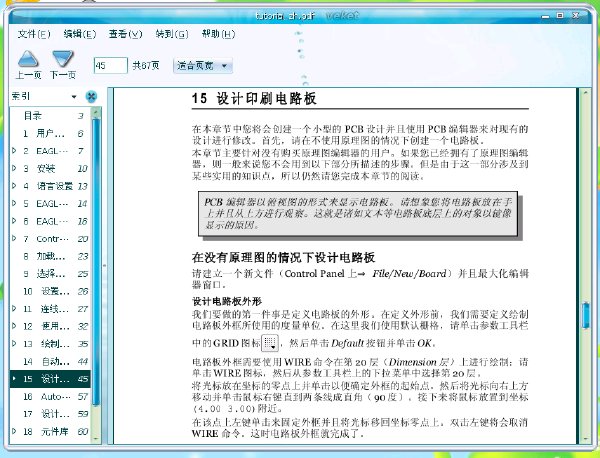600x458 pixels.
Task: Go to next page with down arrow
Action: (x=63, y=59)
